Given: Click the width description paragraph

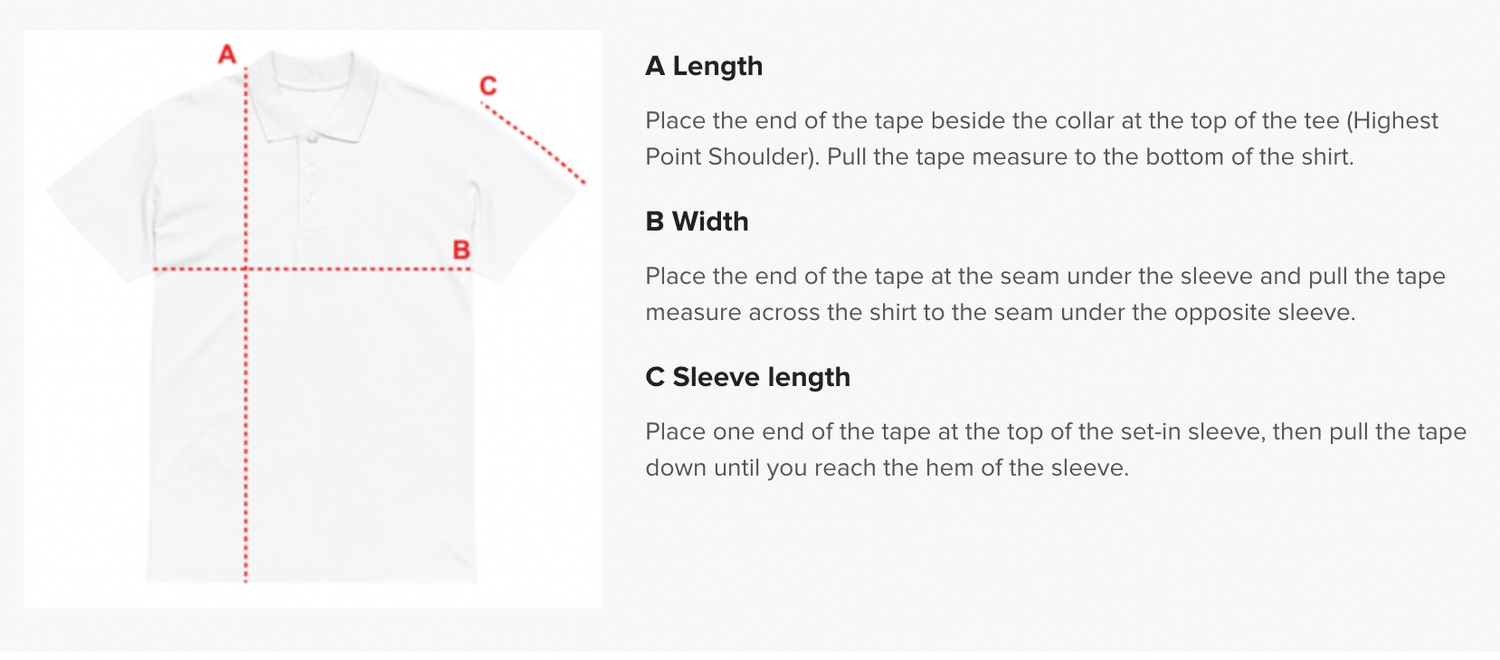Looking at the screenshot, I should tap(1045, 294).
